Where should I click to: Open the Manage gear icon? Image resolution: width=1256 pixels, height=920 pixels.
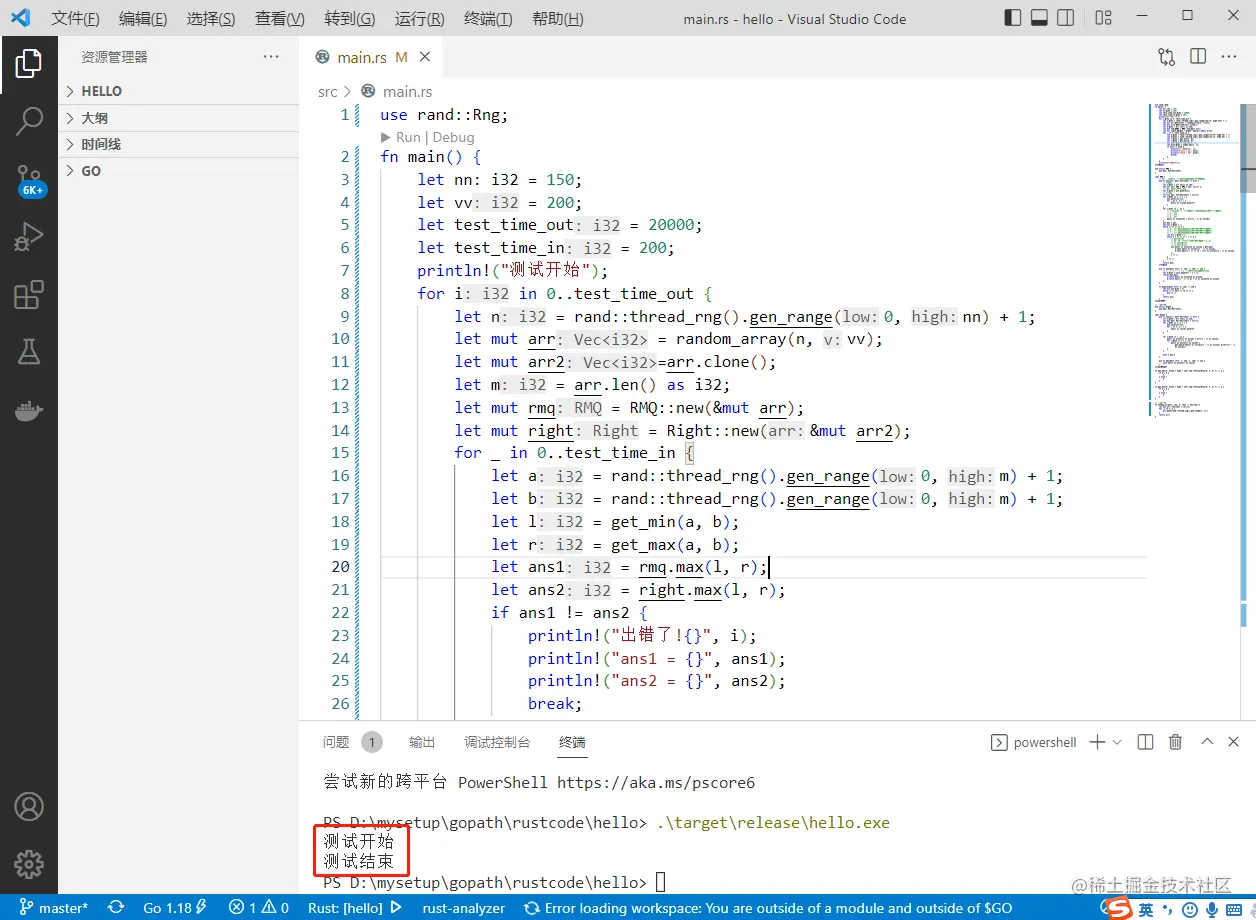(29, 864)
